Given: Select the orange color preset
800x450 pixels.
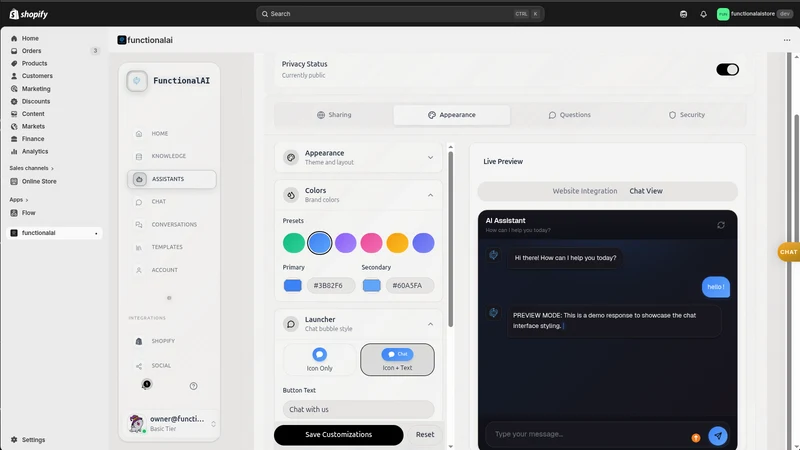Looking at the screenshot, I should pos(397,243).
